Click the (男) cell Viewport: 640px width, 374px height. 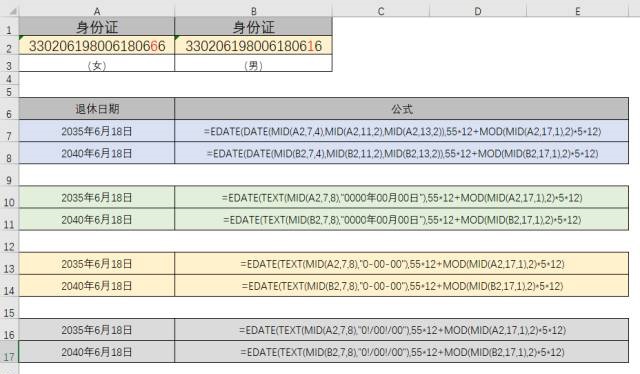[253, 65]
